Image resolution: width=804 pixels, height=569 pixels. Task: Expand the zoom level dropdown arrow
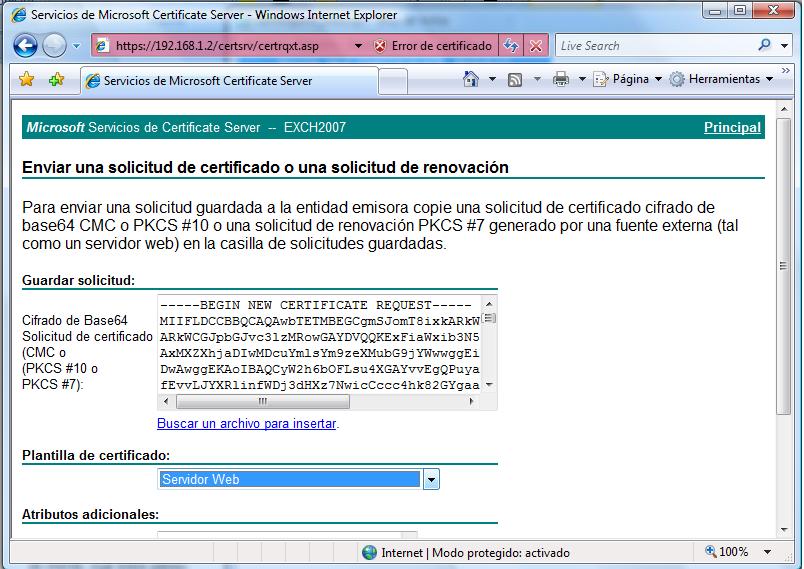pos(768,552)
